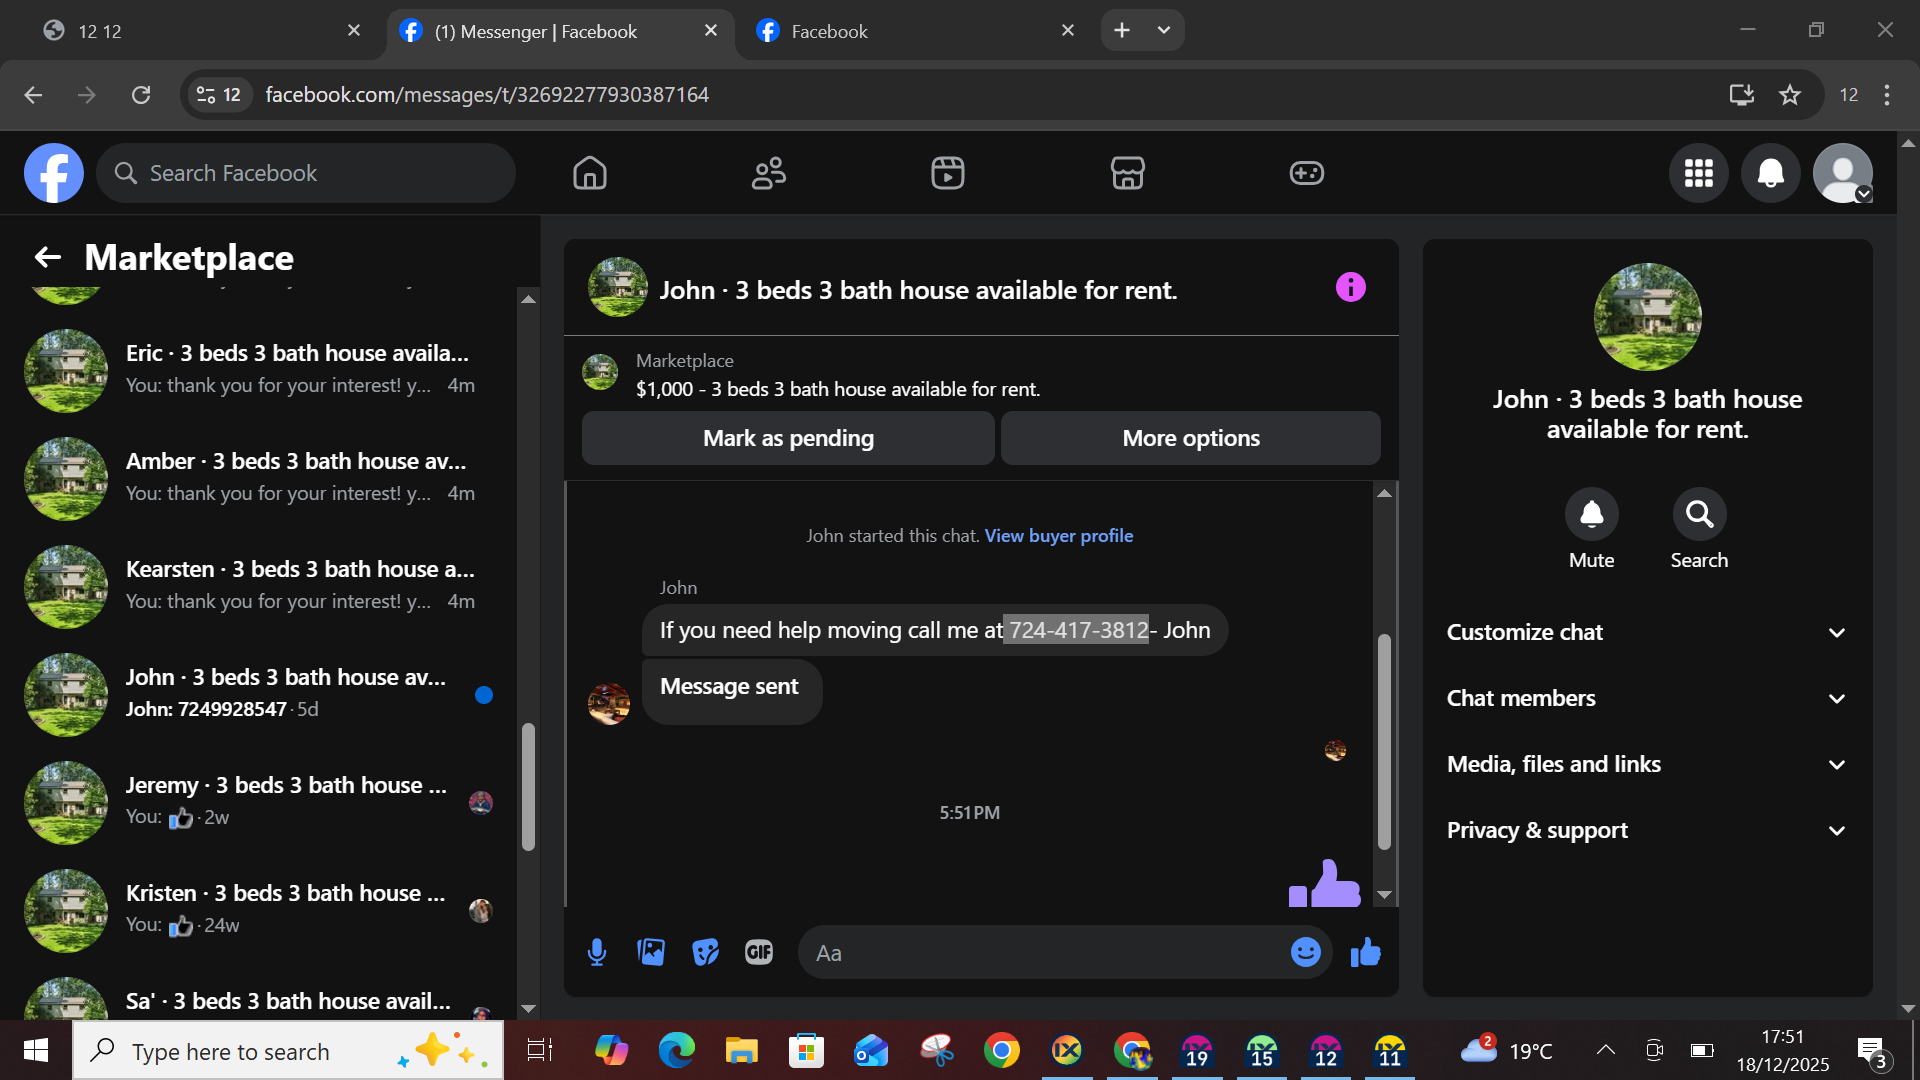The height and width of the screenshot is (1080, 1920).
Task: Close the '12 12' tab
Action: pyautogui.click(x=354, y=31)
